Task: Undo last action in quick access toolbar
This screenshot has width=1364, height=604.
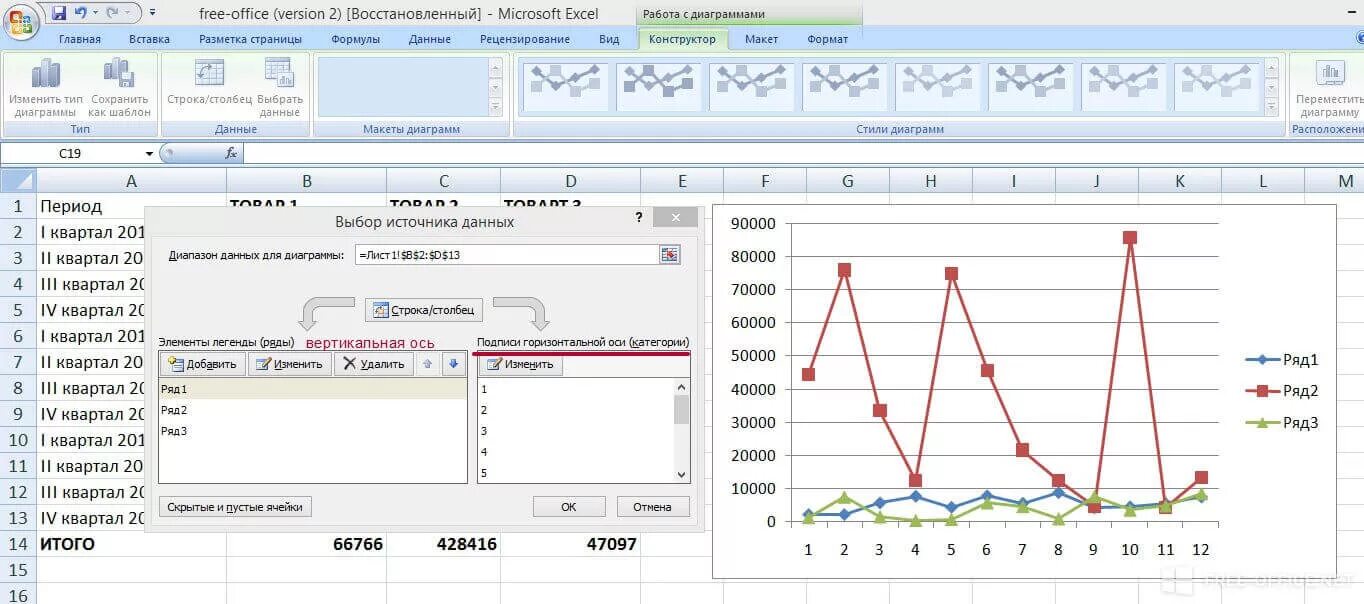Action: coord(81,13)
